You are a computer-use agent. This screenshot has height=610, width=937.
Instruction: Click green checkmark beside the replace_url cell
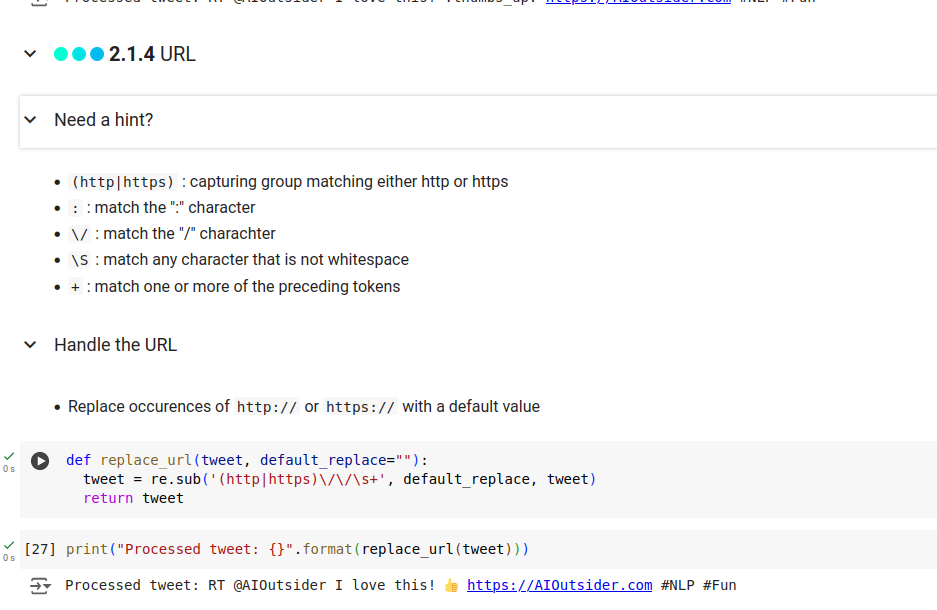click(9, 457)
